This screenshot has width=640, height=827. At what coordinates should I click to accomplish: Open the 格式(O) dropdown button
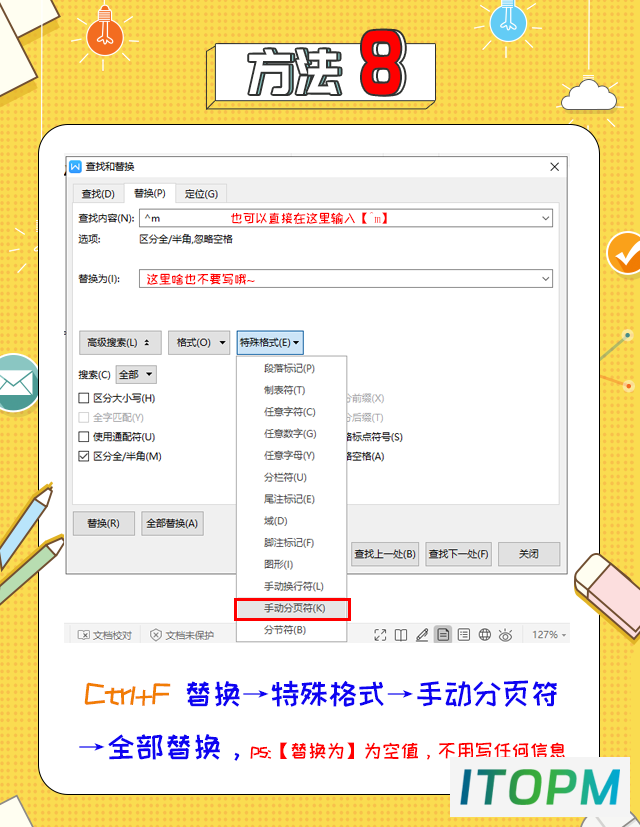click(199, 343)
